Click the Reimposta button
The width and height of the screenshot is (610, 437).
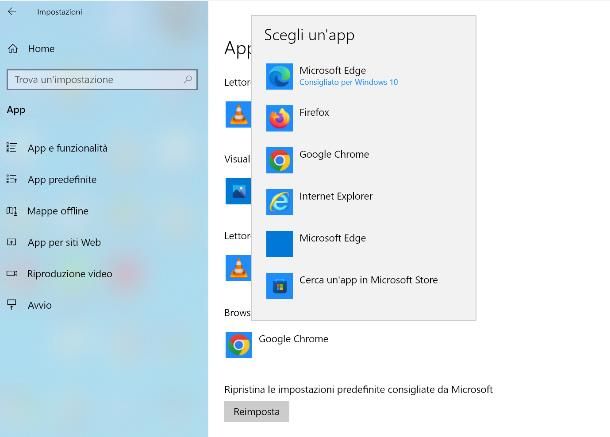pyautogui.click(x=256, y=412)
